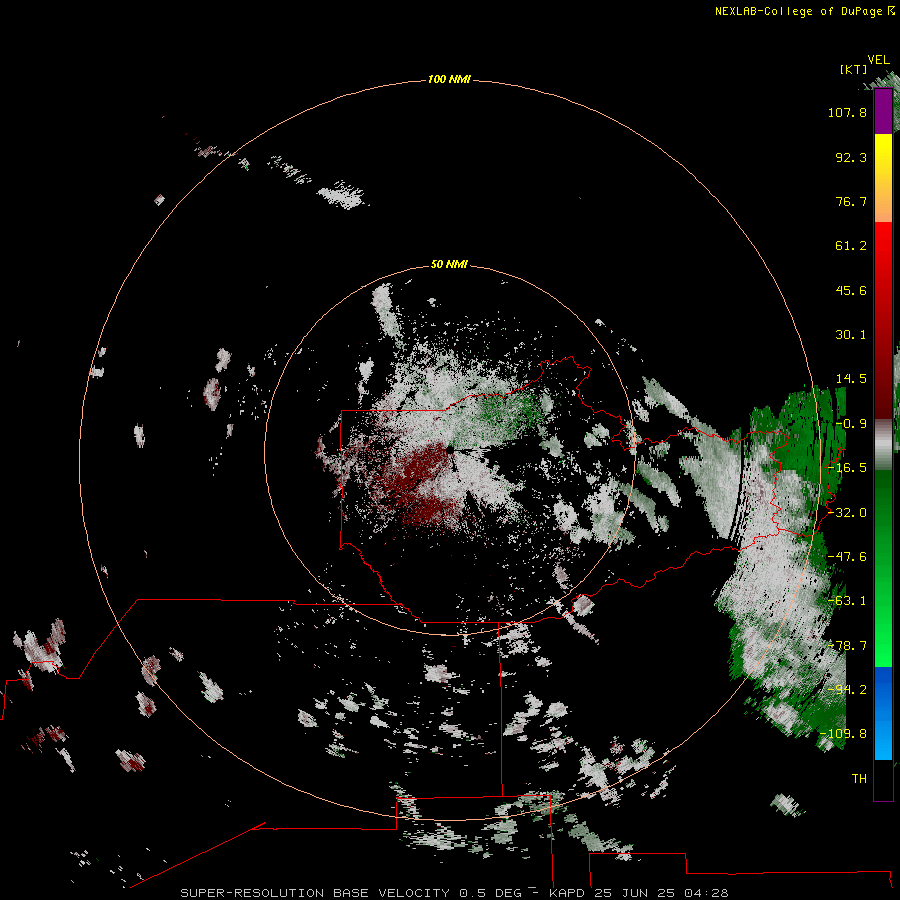This screenshot has height=900, width=900.
Task: Click the [KT] units label
Action: pos(854,69)
